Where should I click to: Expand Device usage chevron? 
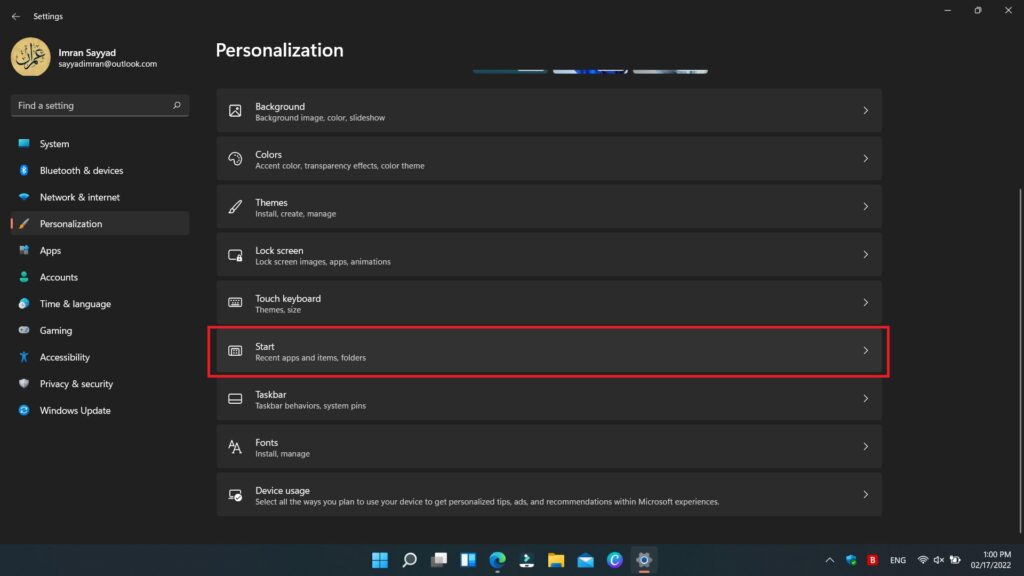(x=866, y=494)
